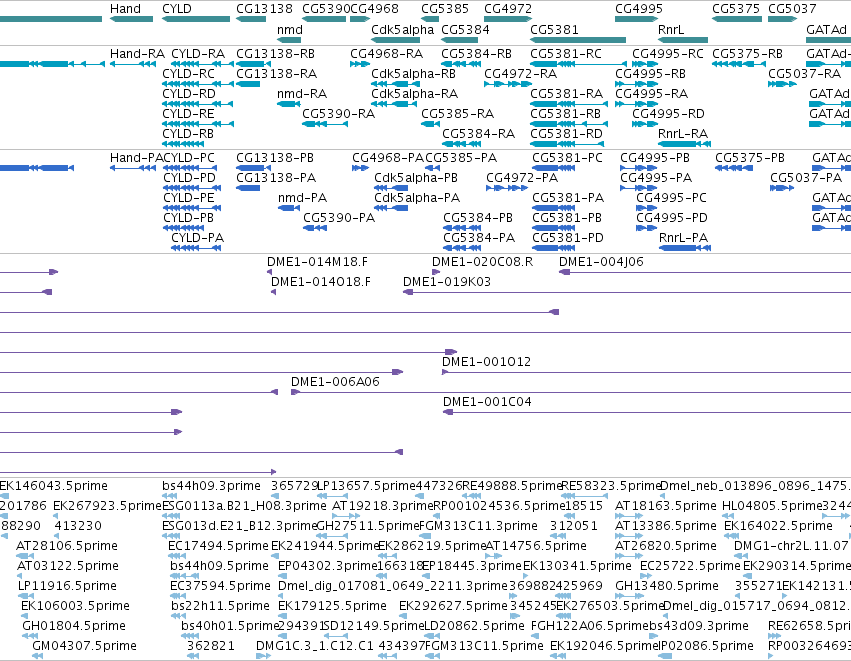Click the CG5381-RC transcript label

point(566,54)
